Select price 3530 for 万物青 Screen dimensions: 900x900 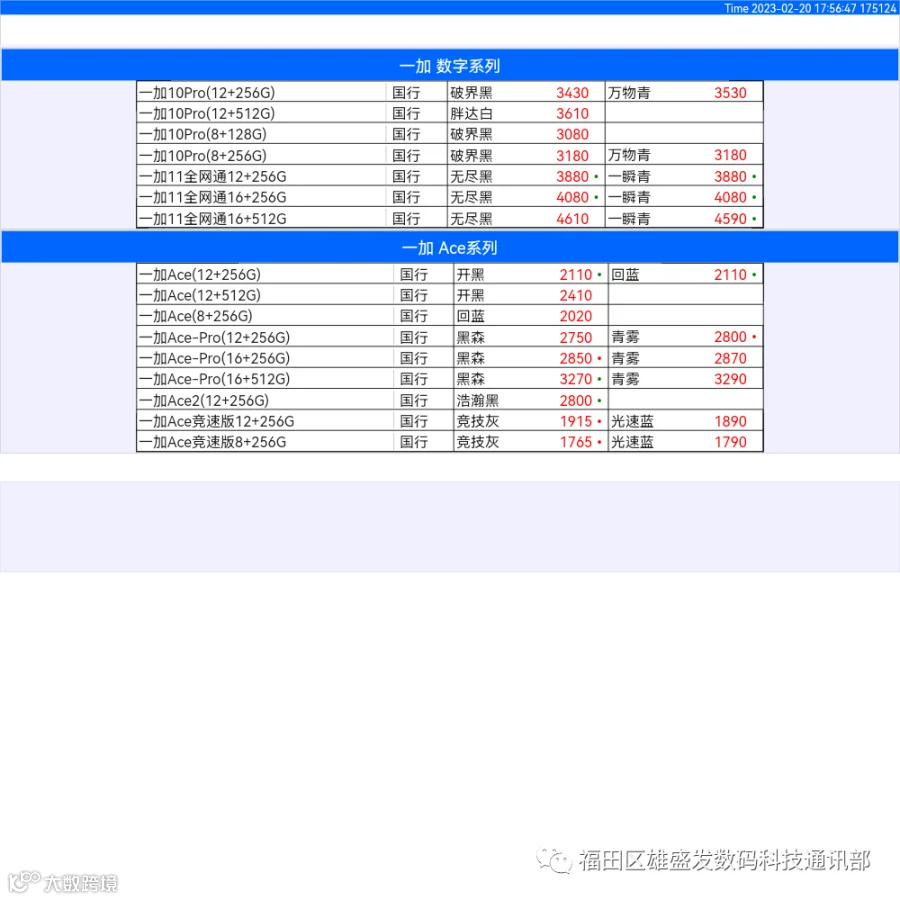pyautogui.click(x=730, y=92)
